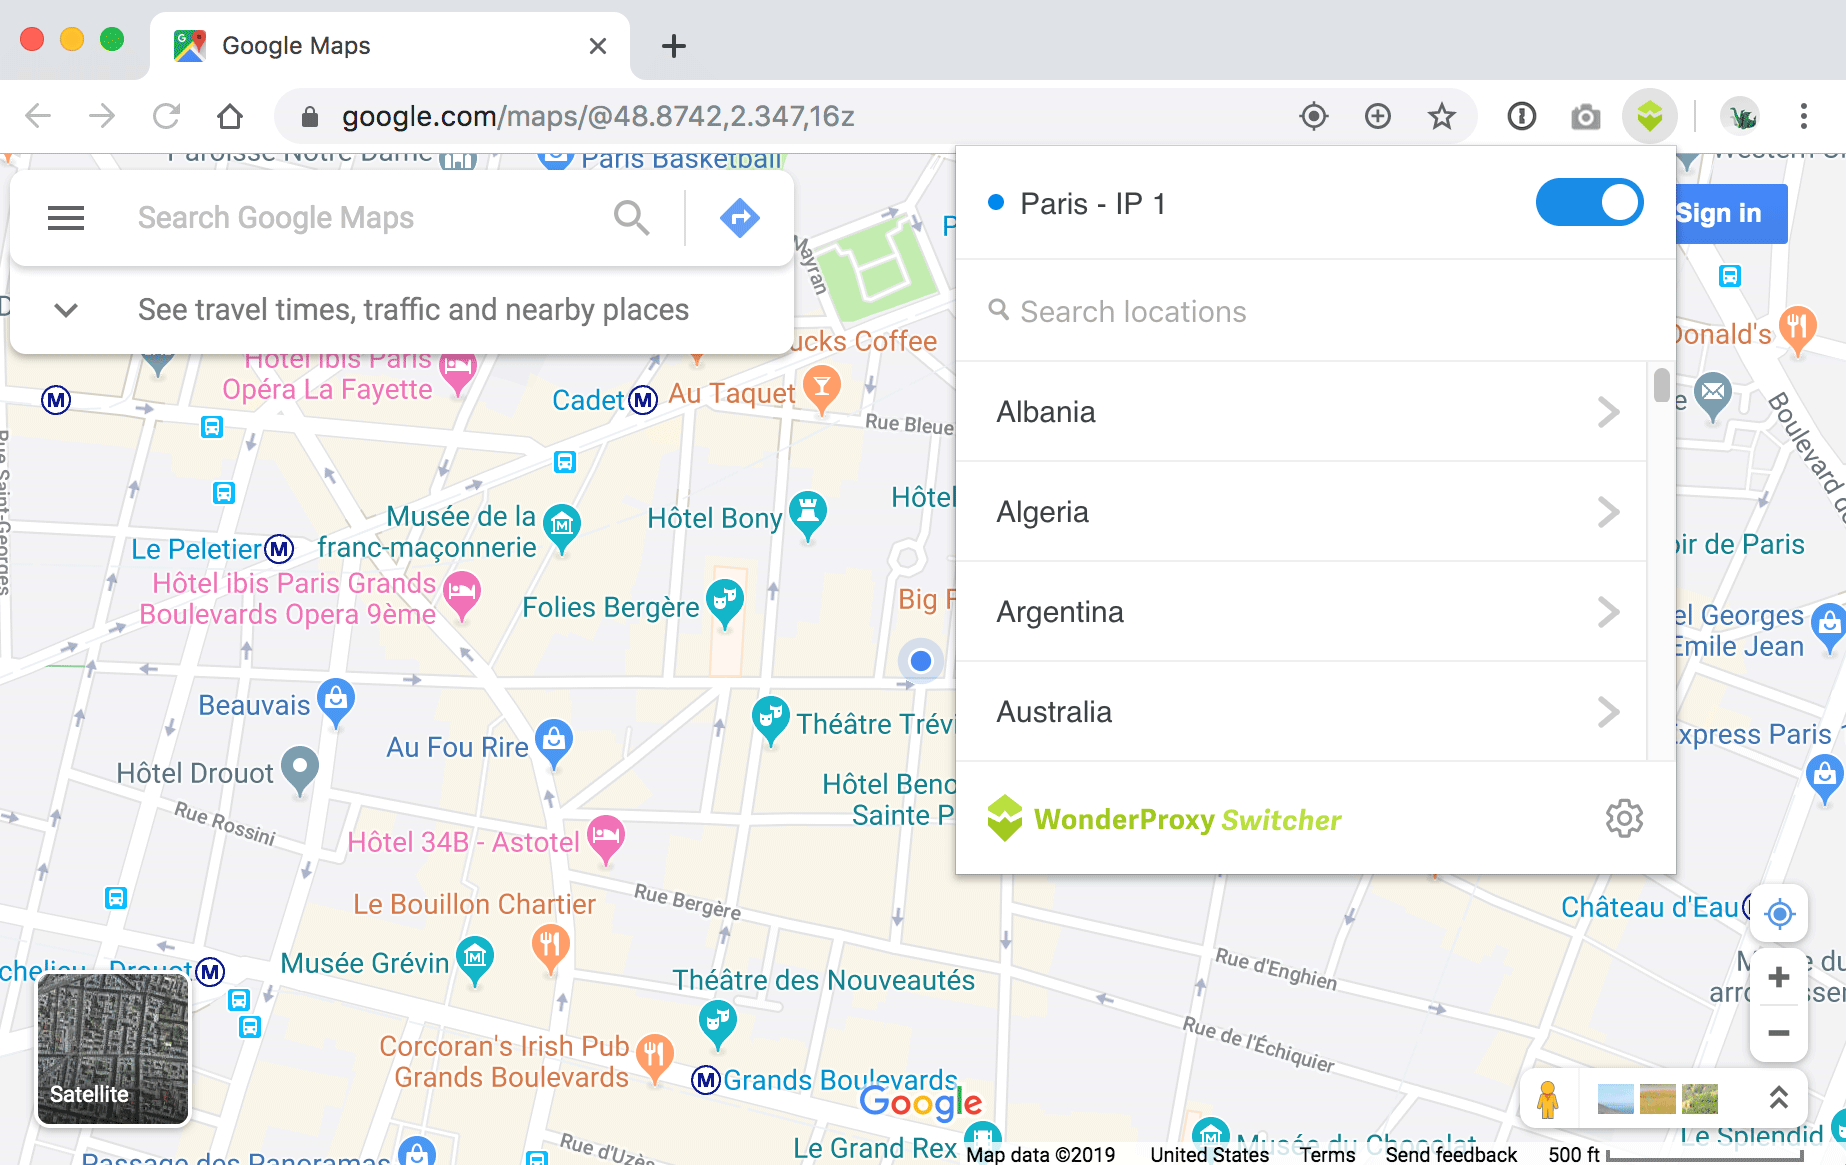Expand Argentina server list
This screenshot has height=1165, width=1846.
pyautogui.click(x=1302, y=612)
